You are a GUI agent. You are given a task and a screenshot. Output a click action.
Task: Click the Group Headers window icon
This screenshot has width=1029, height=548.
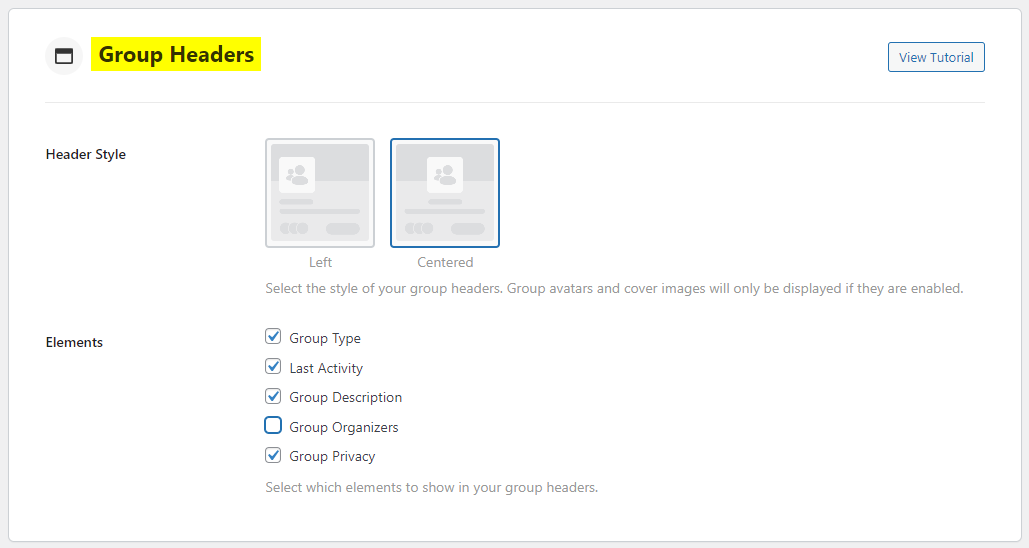coord(64,56)
